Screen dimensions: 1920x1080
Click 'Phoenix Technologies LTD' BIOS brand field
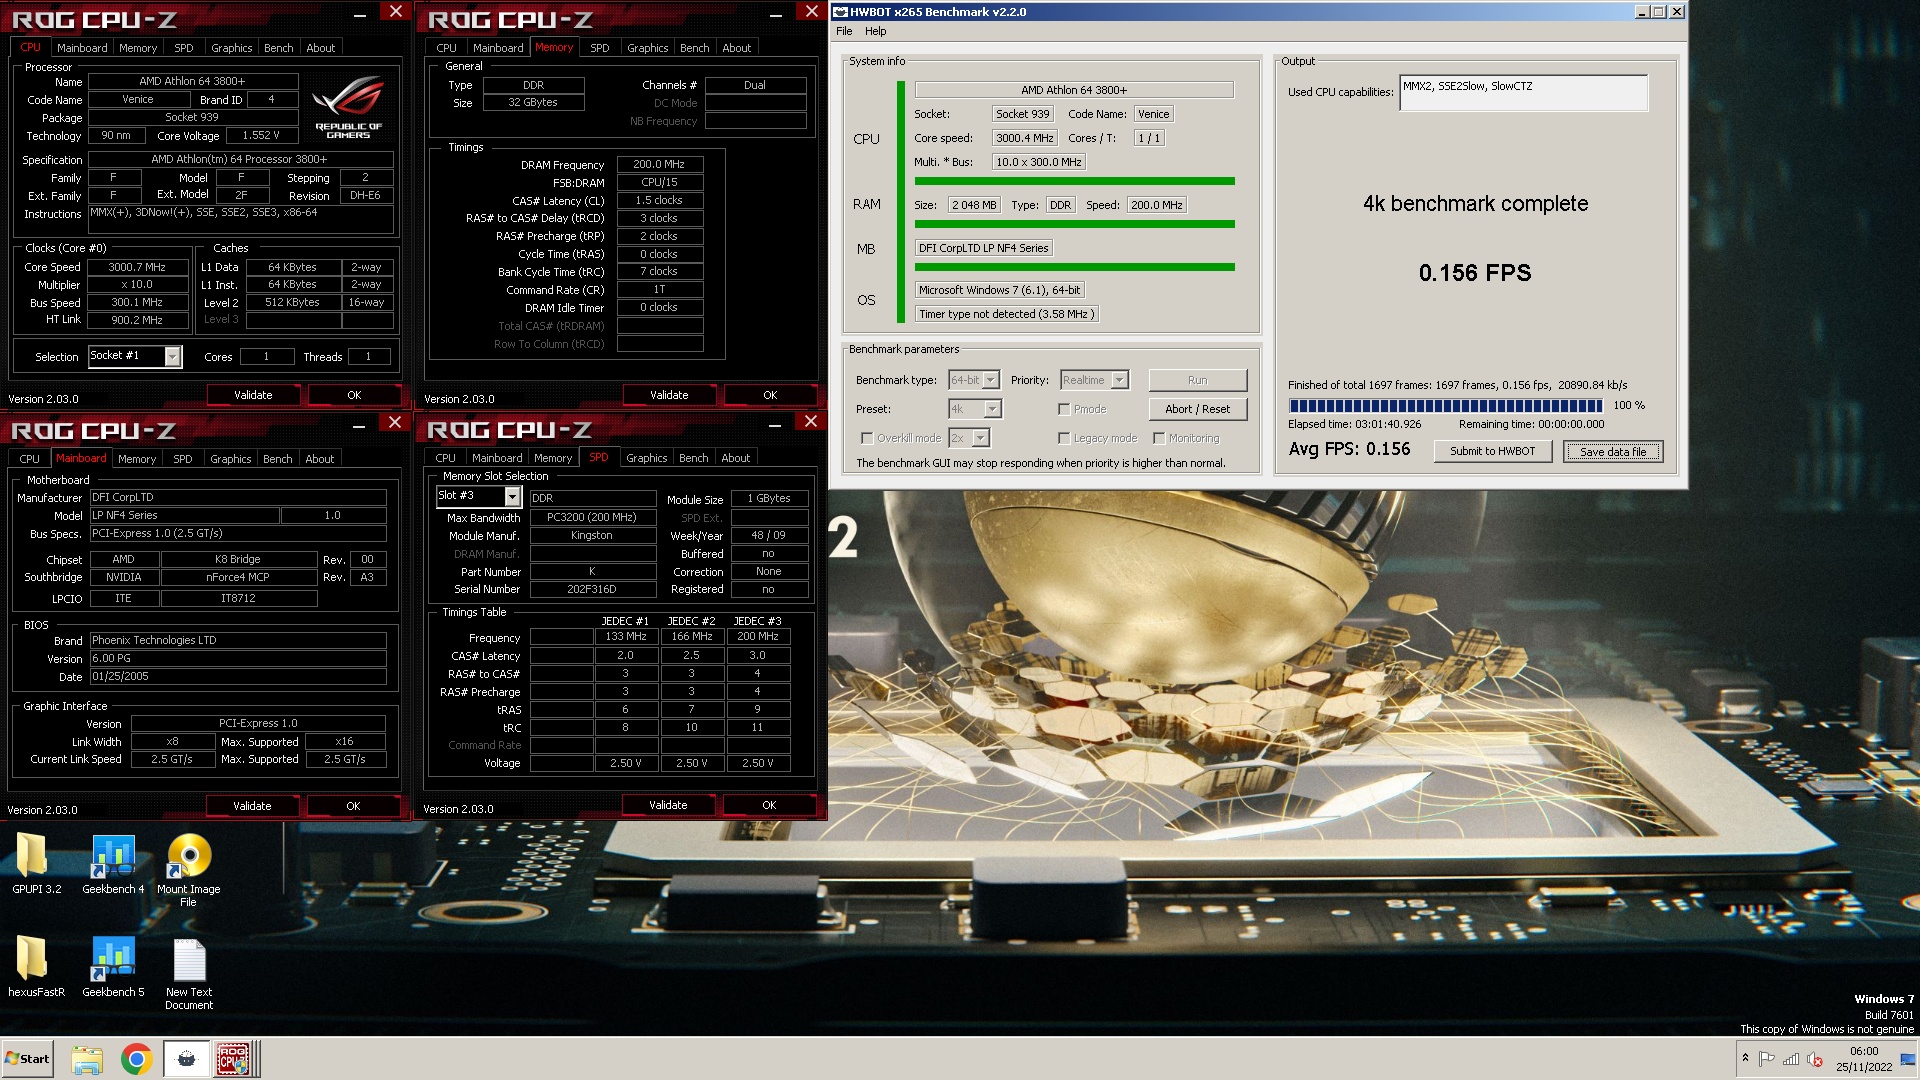[x=237, y=641]
